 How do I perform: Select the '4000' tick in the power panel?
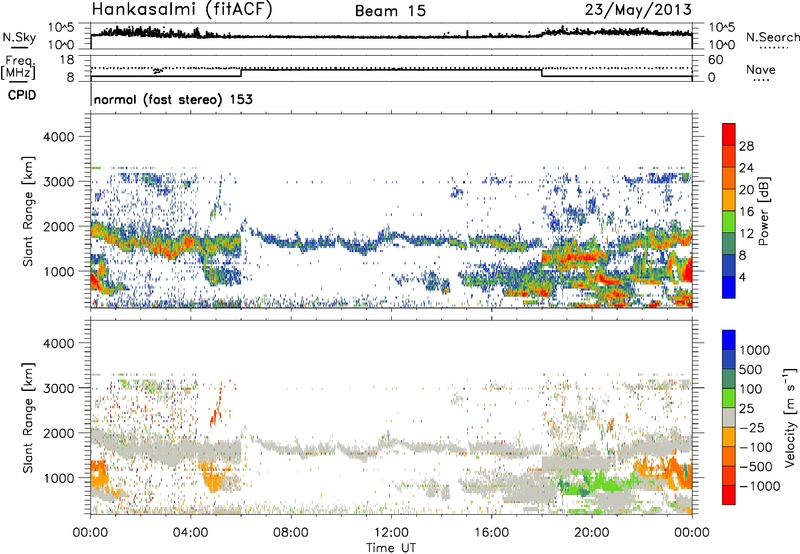pos(58,137)
